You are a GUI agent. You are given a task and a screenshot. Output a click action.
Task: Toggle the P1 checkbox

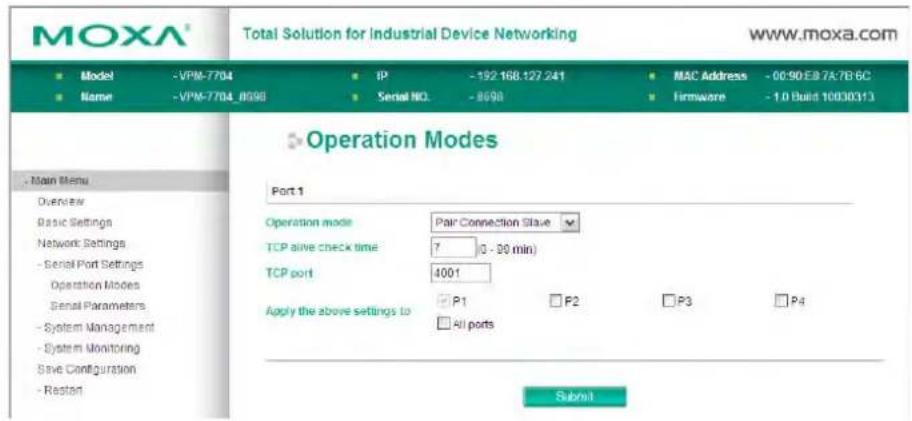443,301
